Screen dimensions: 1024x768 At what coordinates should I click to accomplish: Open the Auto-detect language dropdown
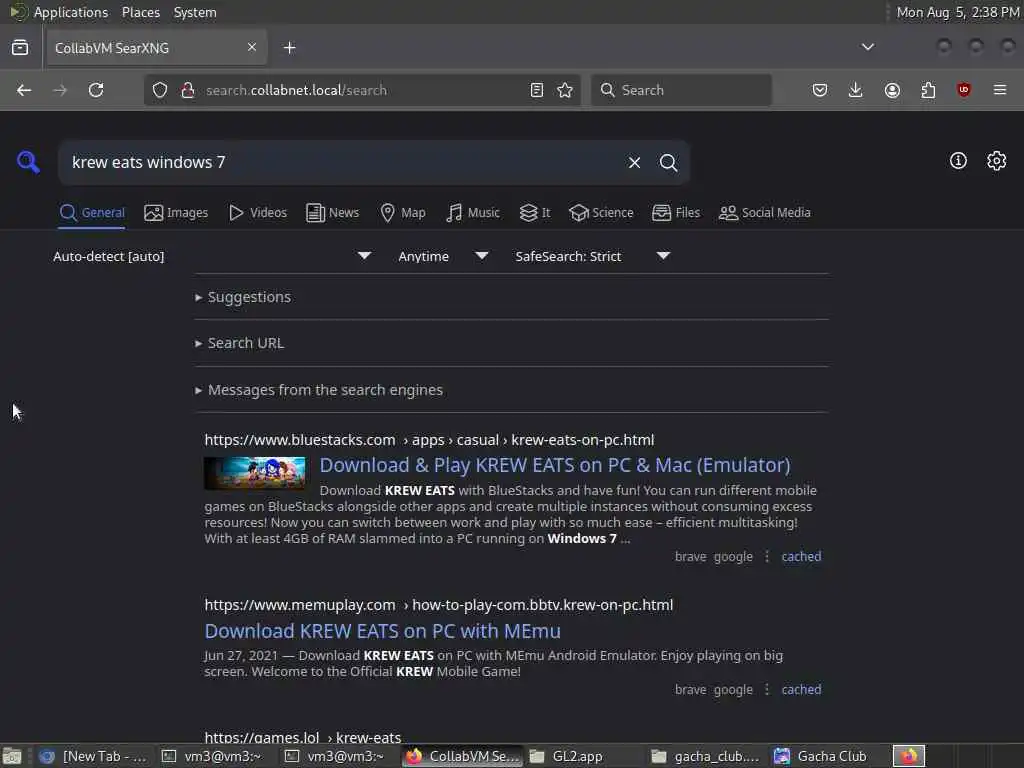click(212, 256)
